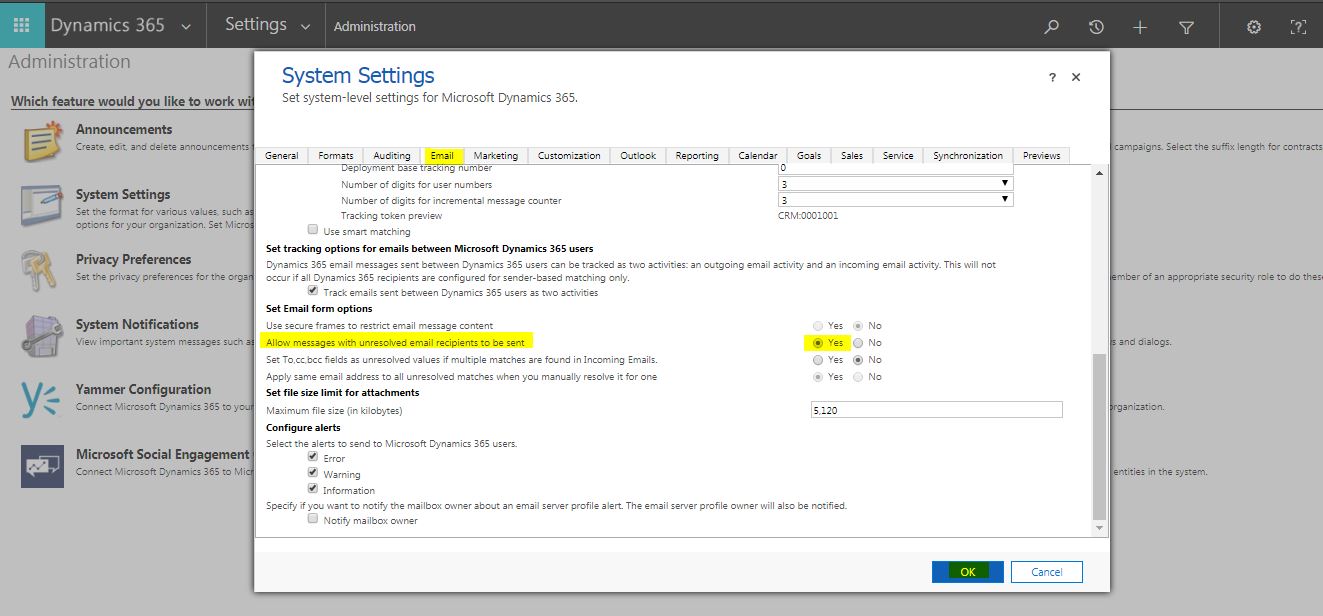Switch to the General tab

click(282, 155)
